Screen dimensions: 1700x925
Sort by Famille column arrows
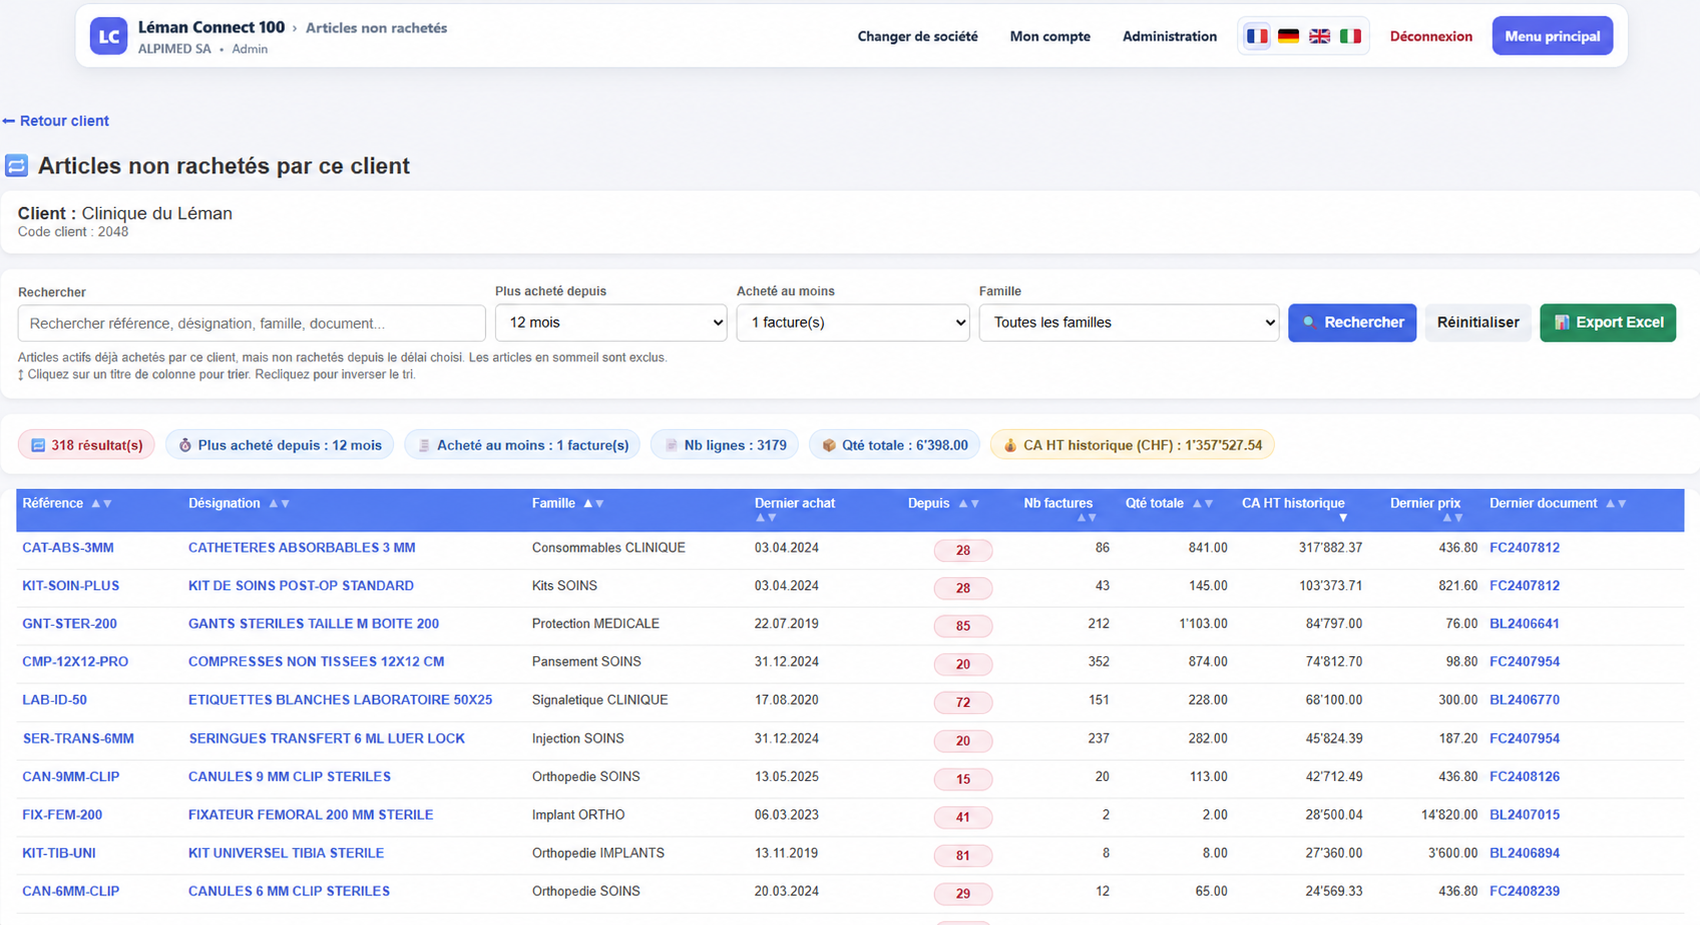(594, 504)
